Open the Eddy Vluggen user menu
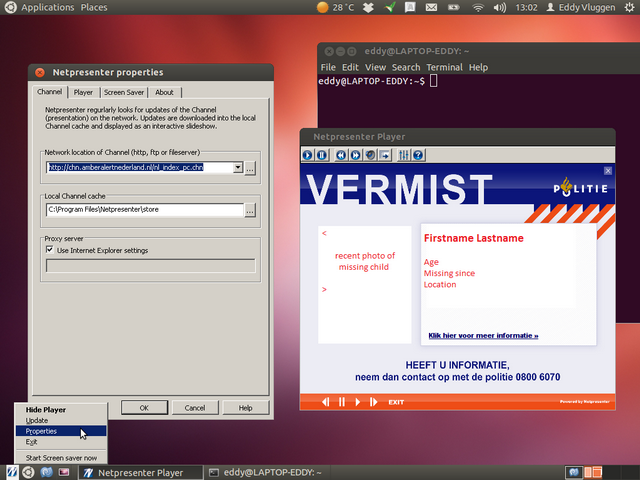Screen dimensions: 640x480 click(581, 7)
